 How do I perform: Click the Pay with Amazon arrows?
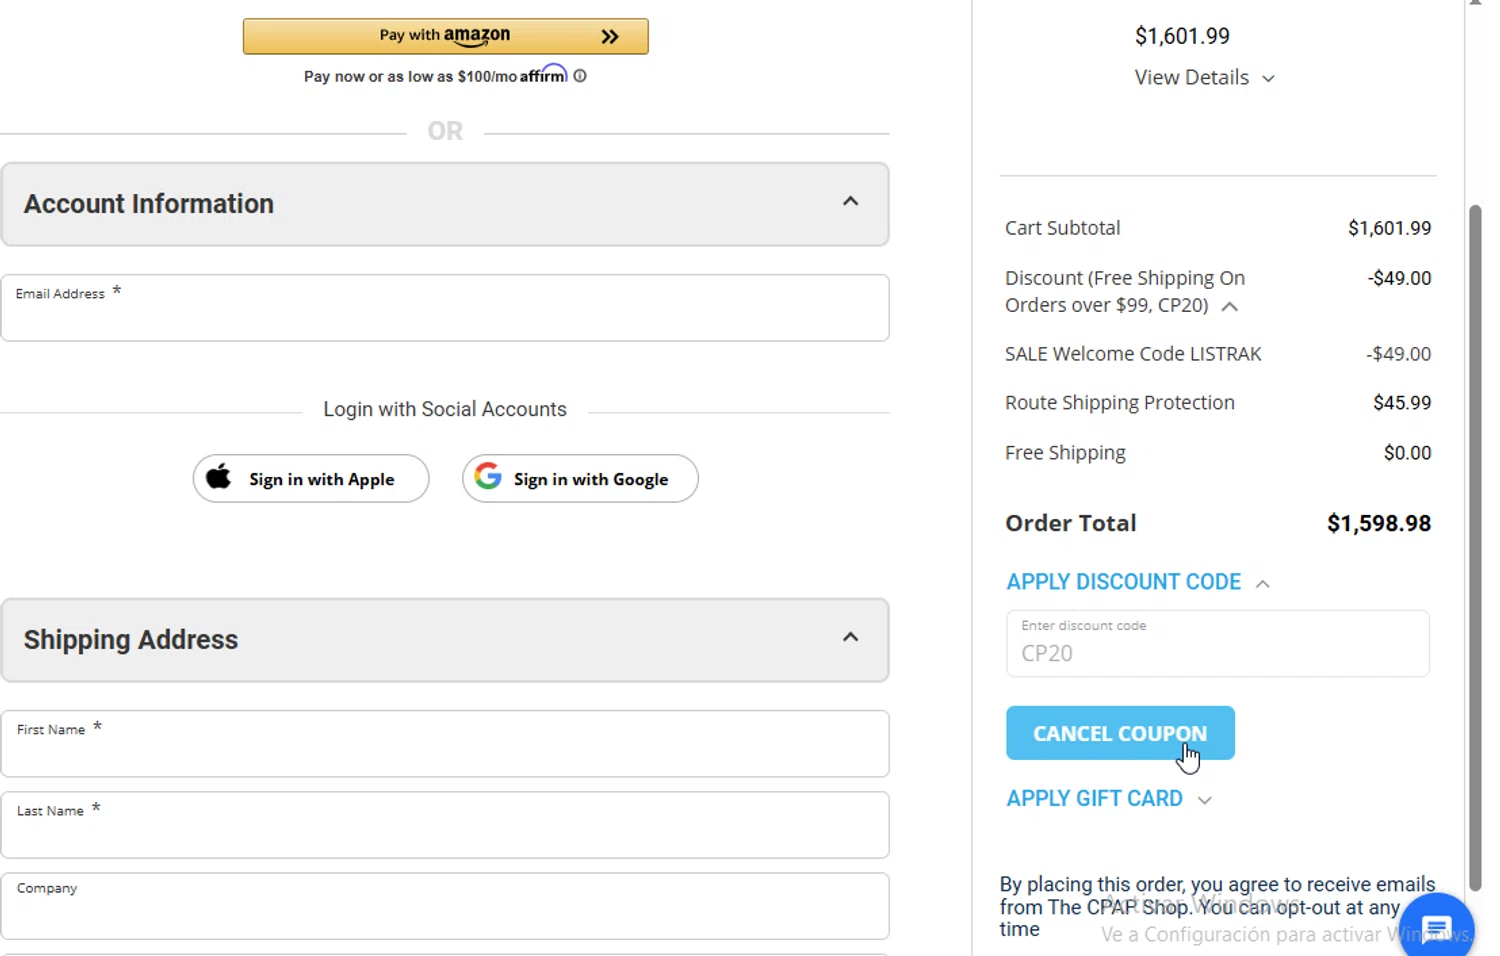(x=610, y=37)
